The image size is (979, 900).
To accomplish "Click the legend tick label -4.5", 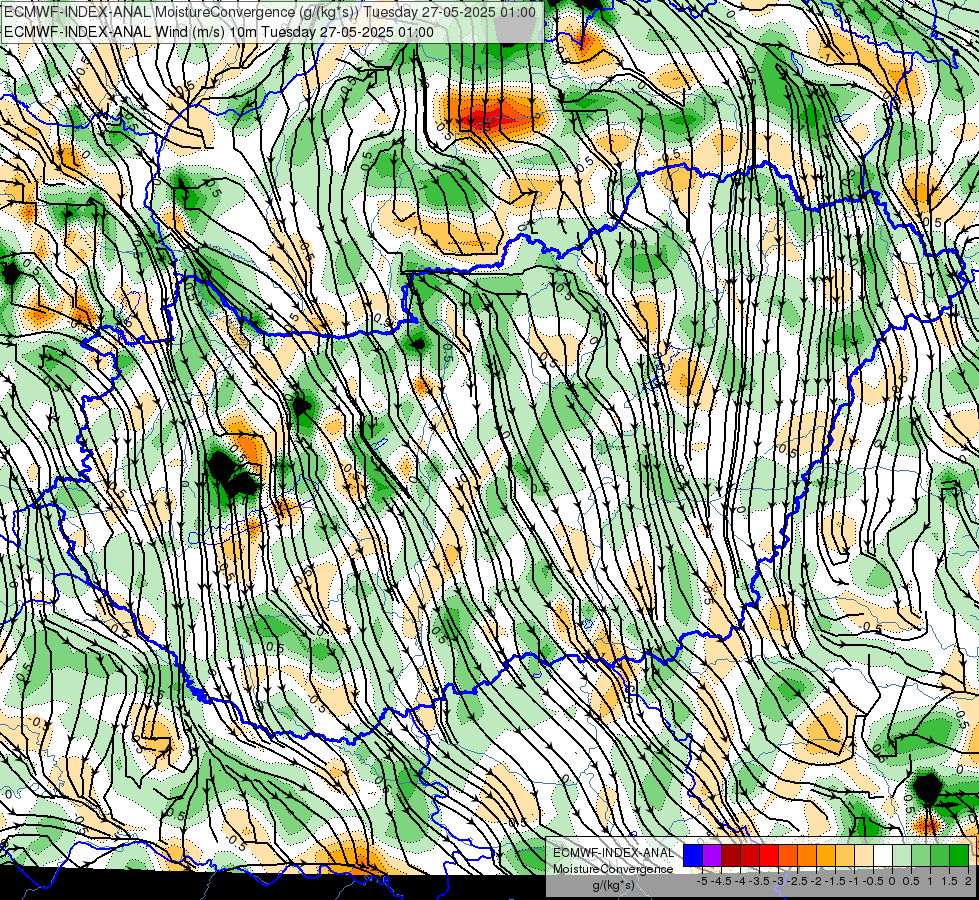I will [721, 881].
